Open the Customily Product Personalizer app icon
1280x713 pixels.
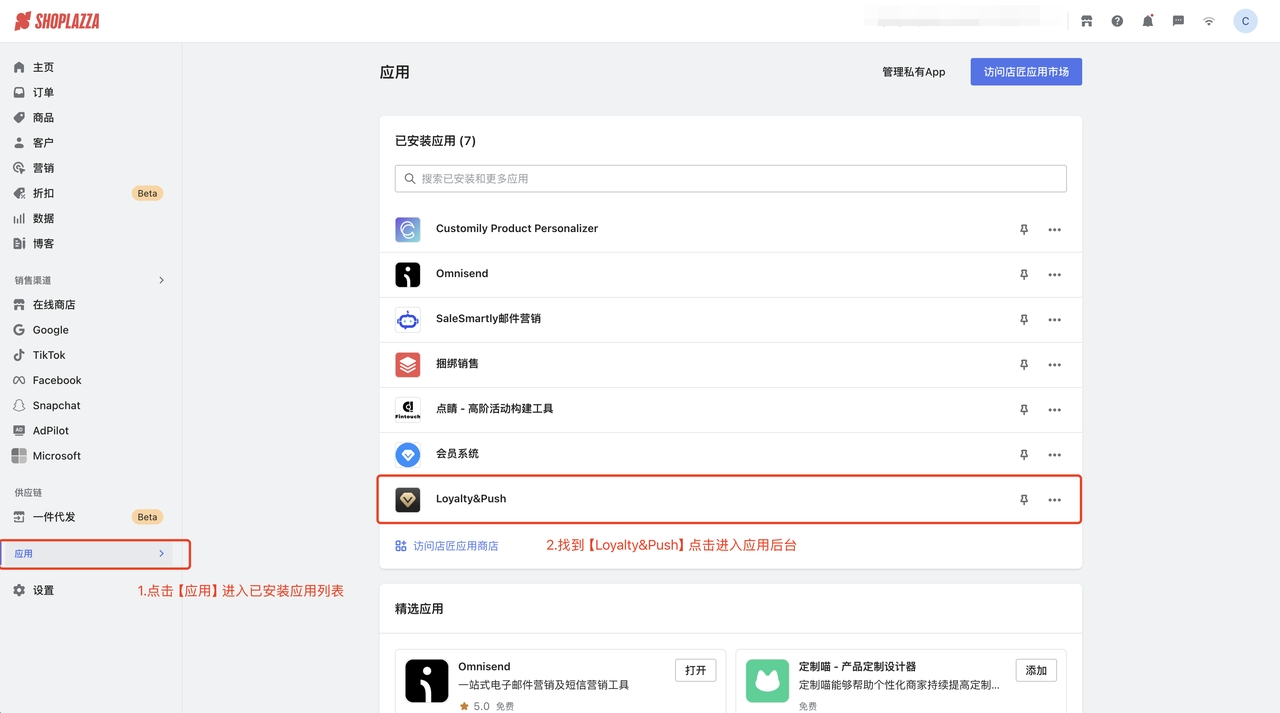click(x=408, y=229)
